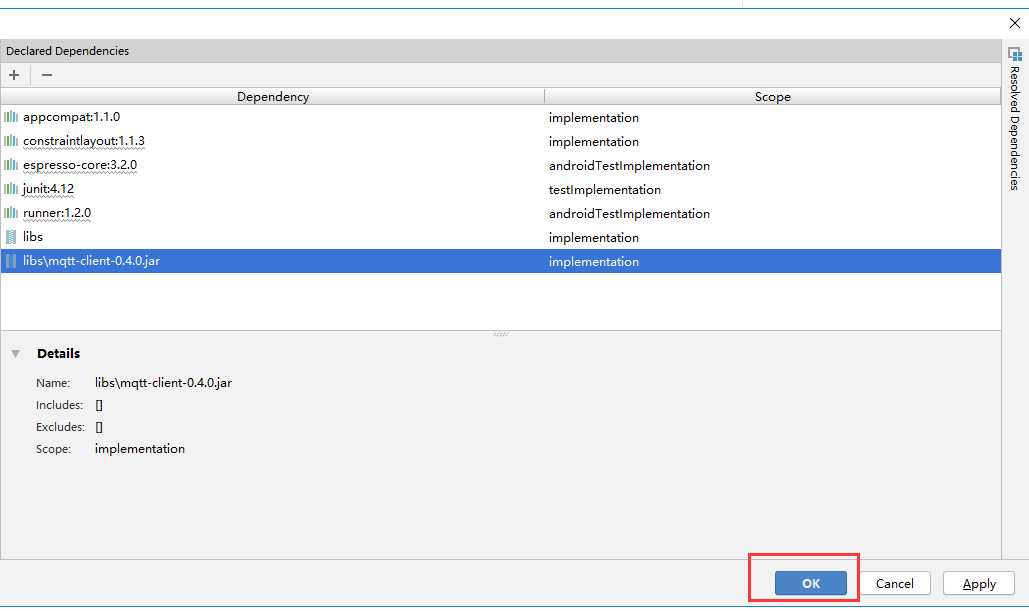Click the Cancel button
Image resolution: width=1029 pixels, height=611 pixels.
pos(894,583)
